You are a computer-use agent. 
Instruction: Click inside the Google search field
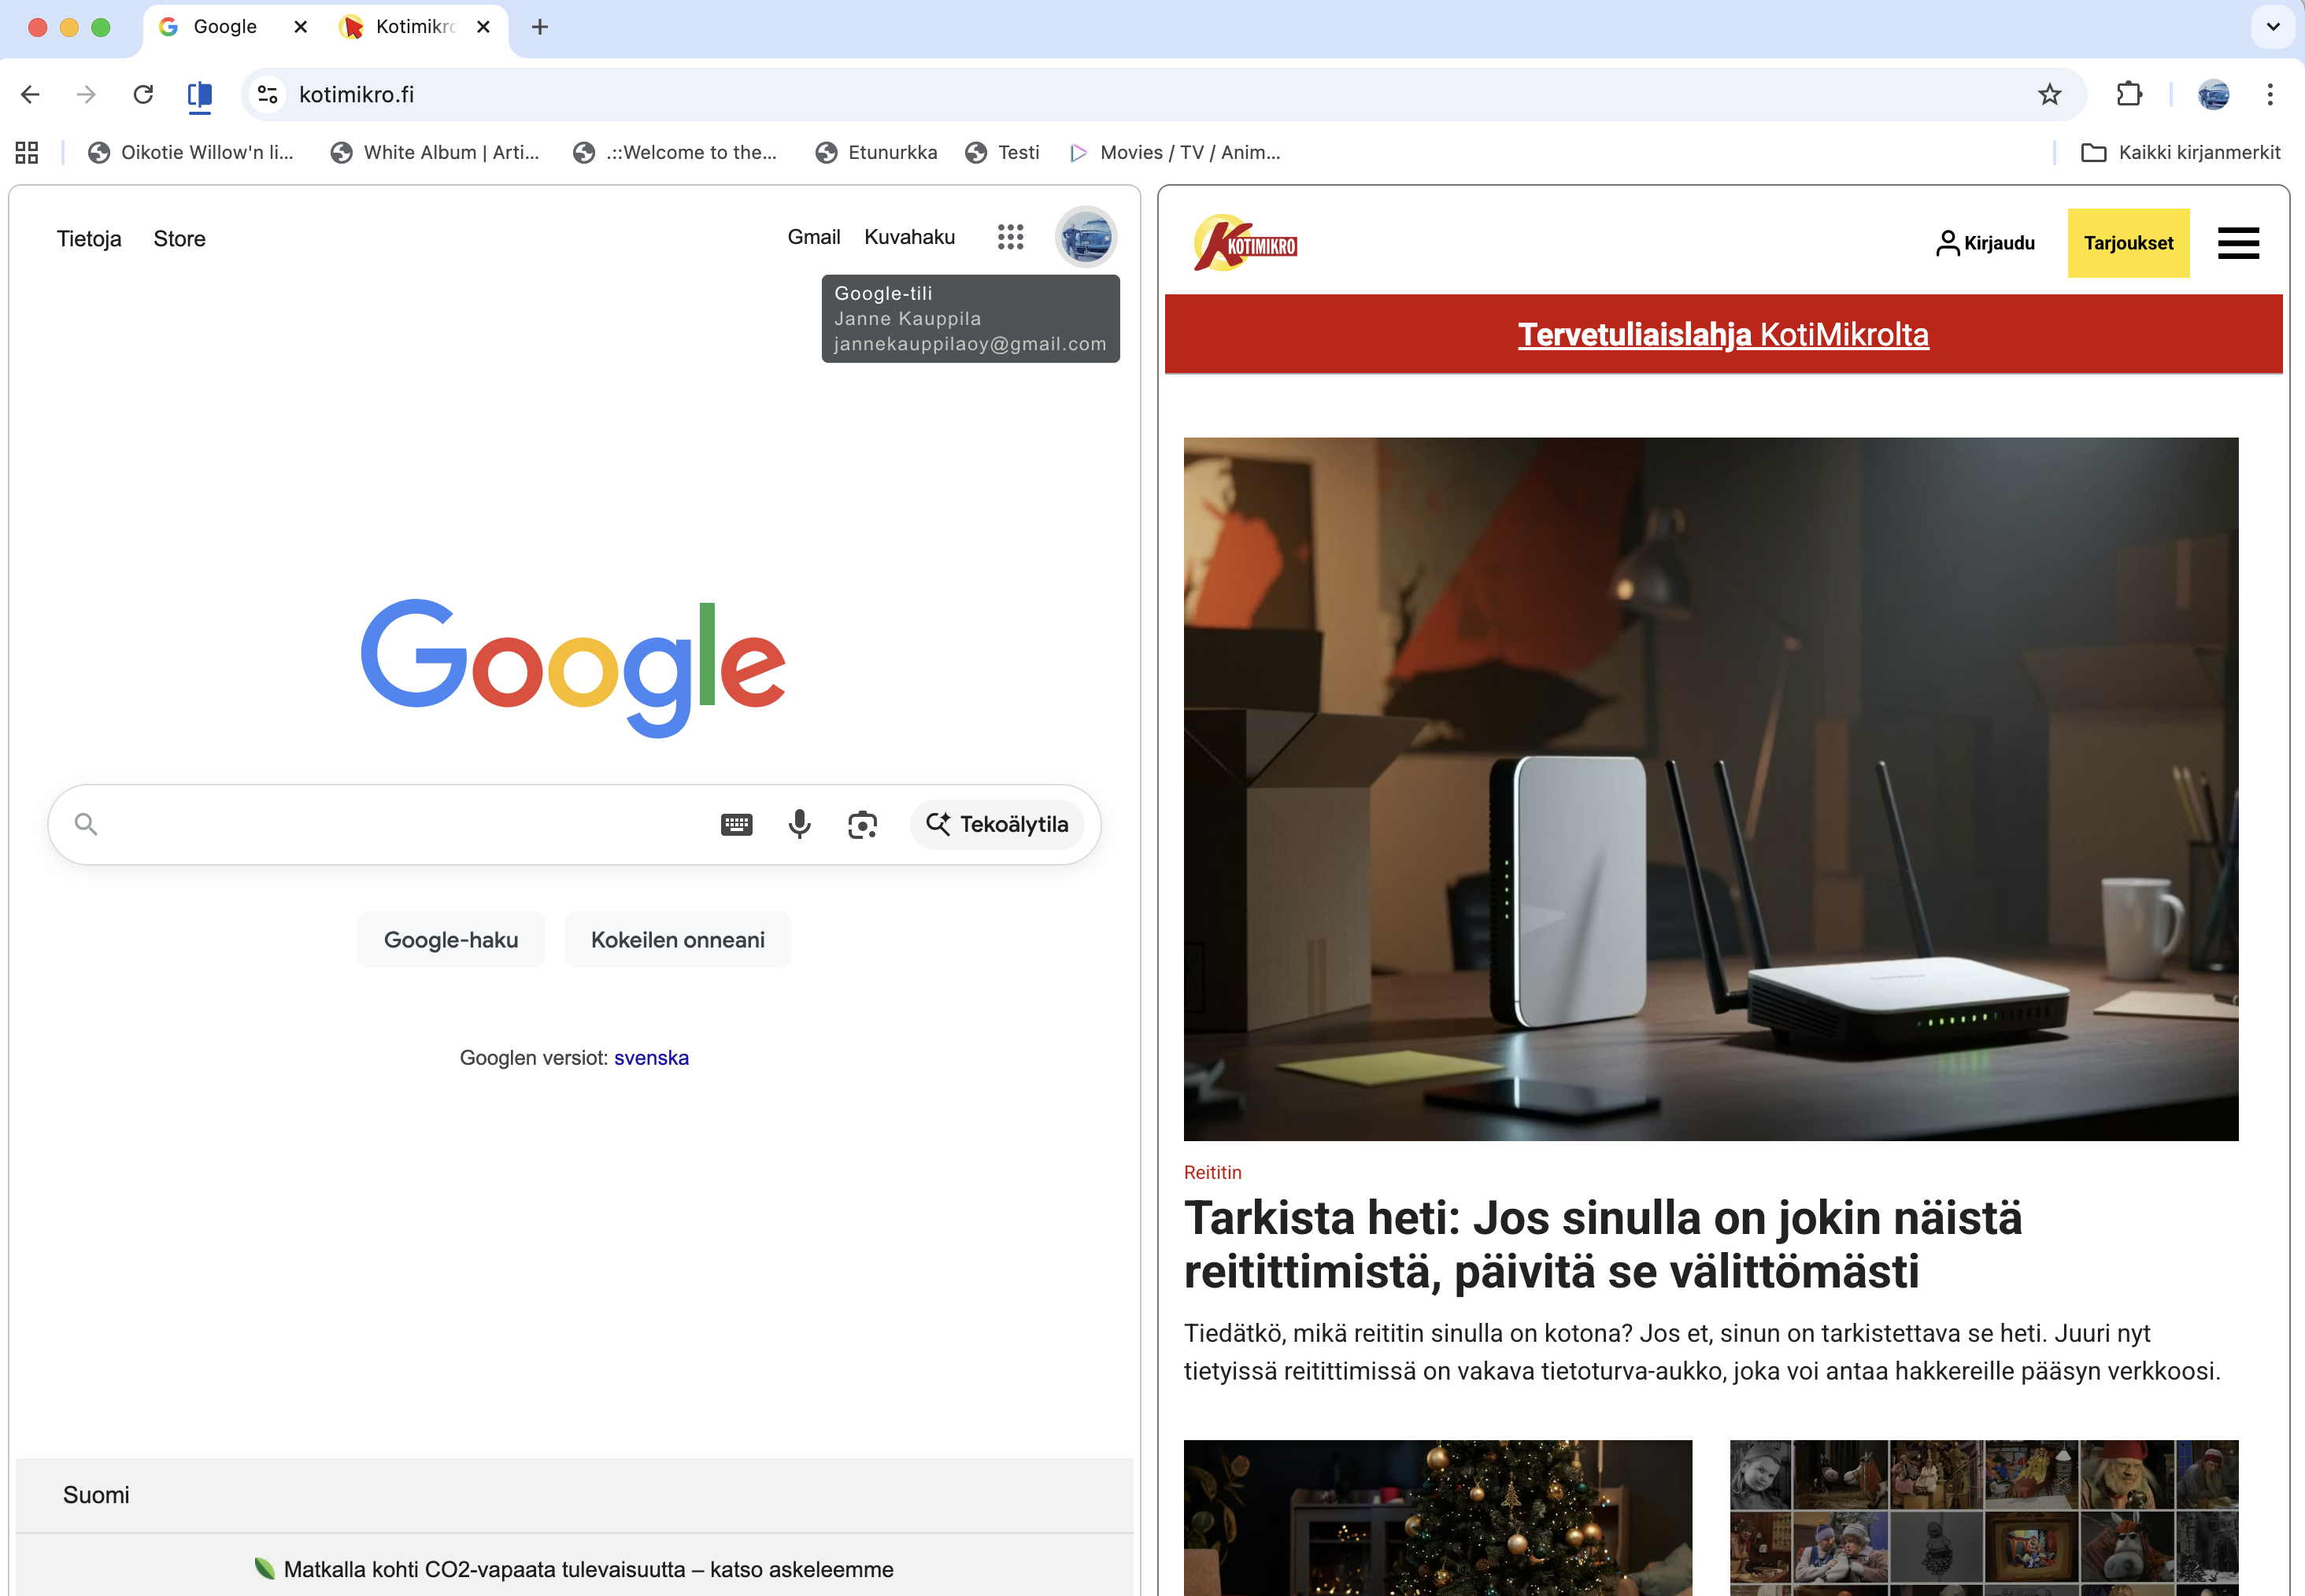[x=400, y=823]
